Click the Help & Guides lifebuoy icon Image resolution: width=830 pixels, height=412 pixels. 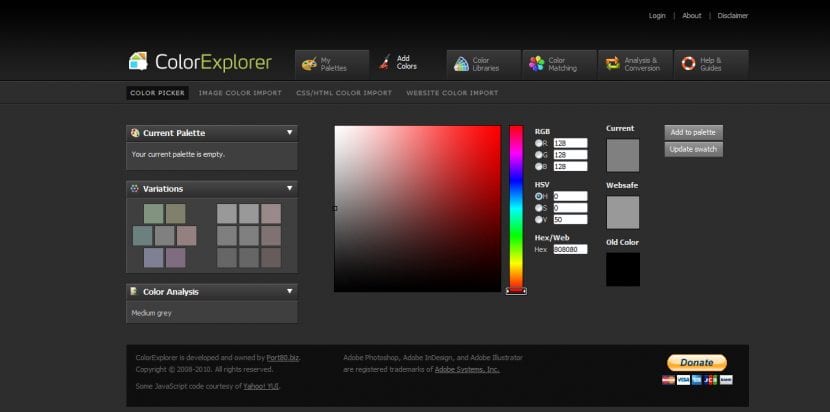(688, 64)
